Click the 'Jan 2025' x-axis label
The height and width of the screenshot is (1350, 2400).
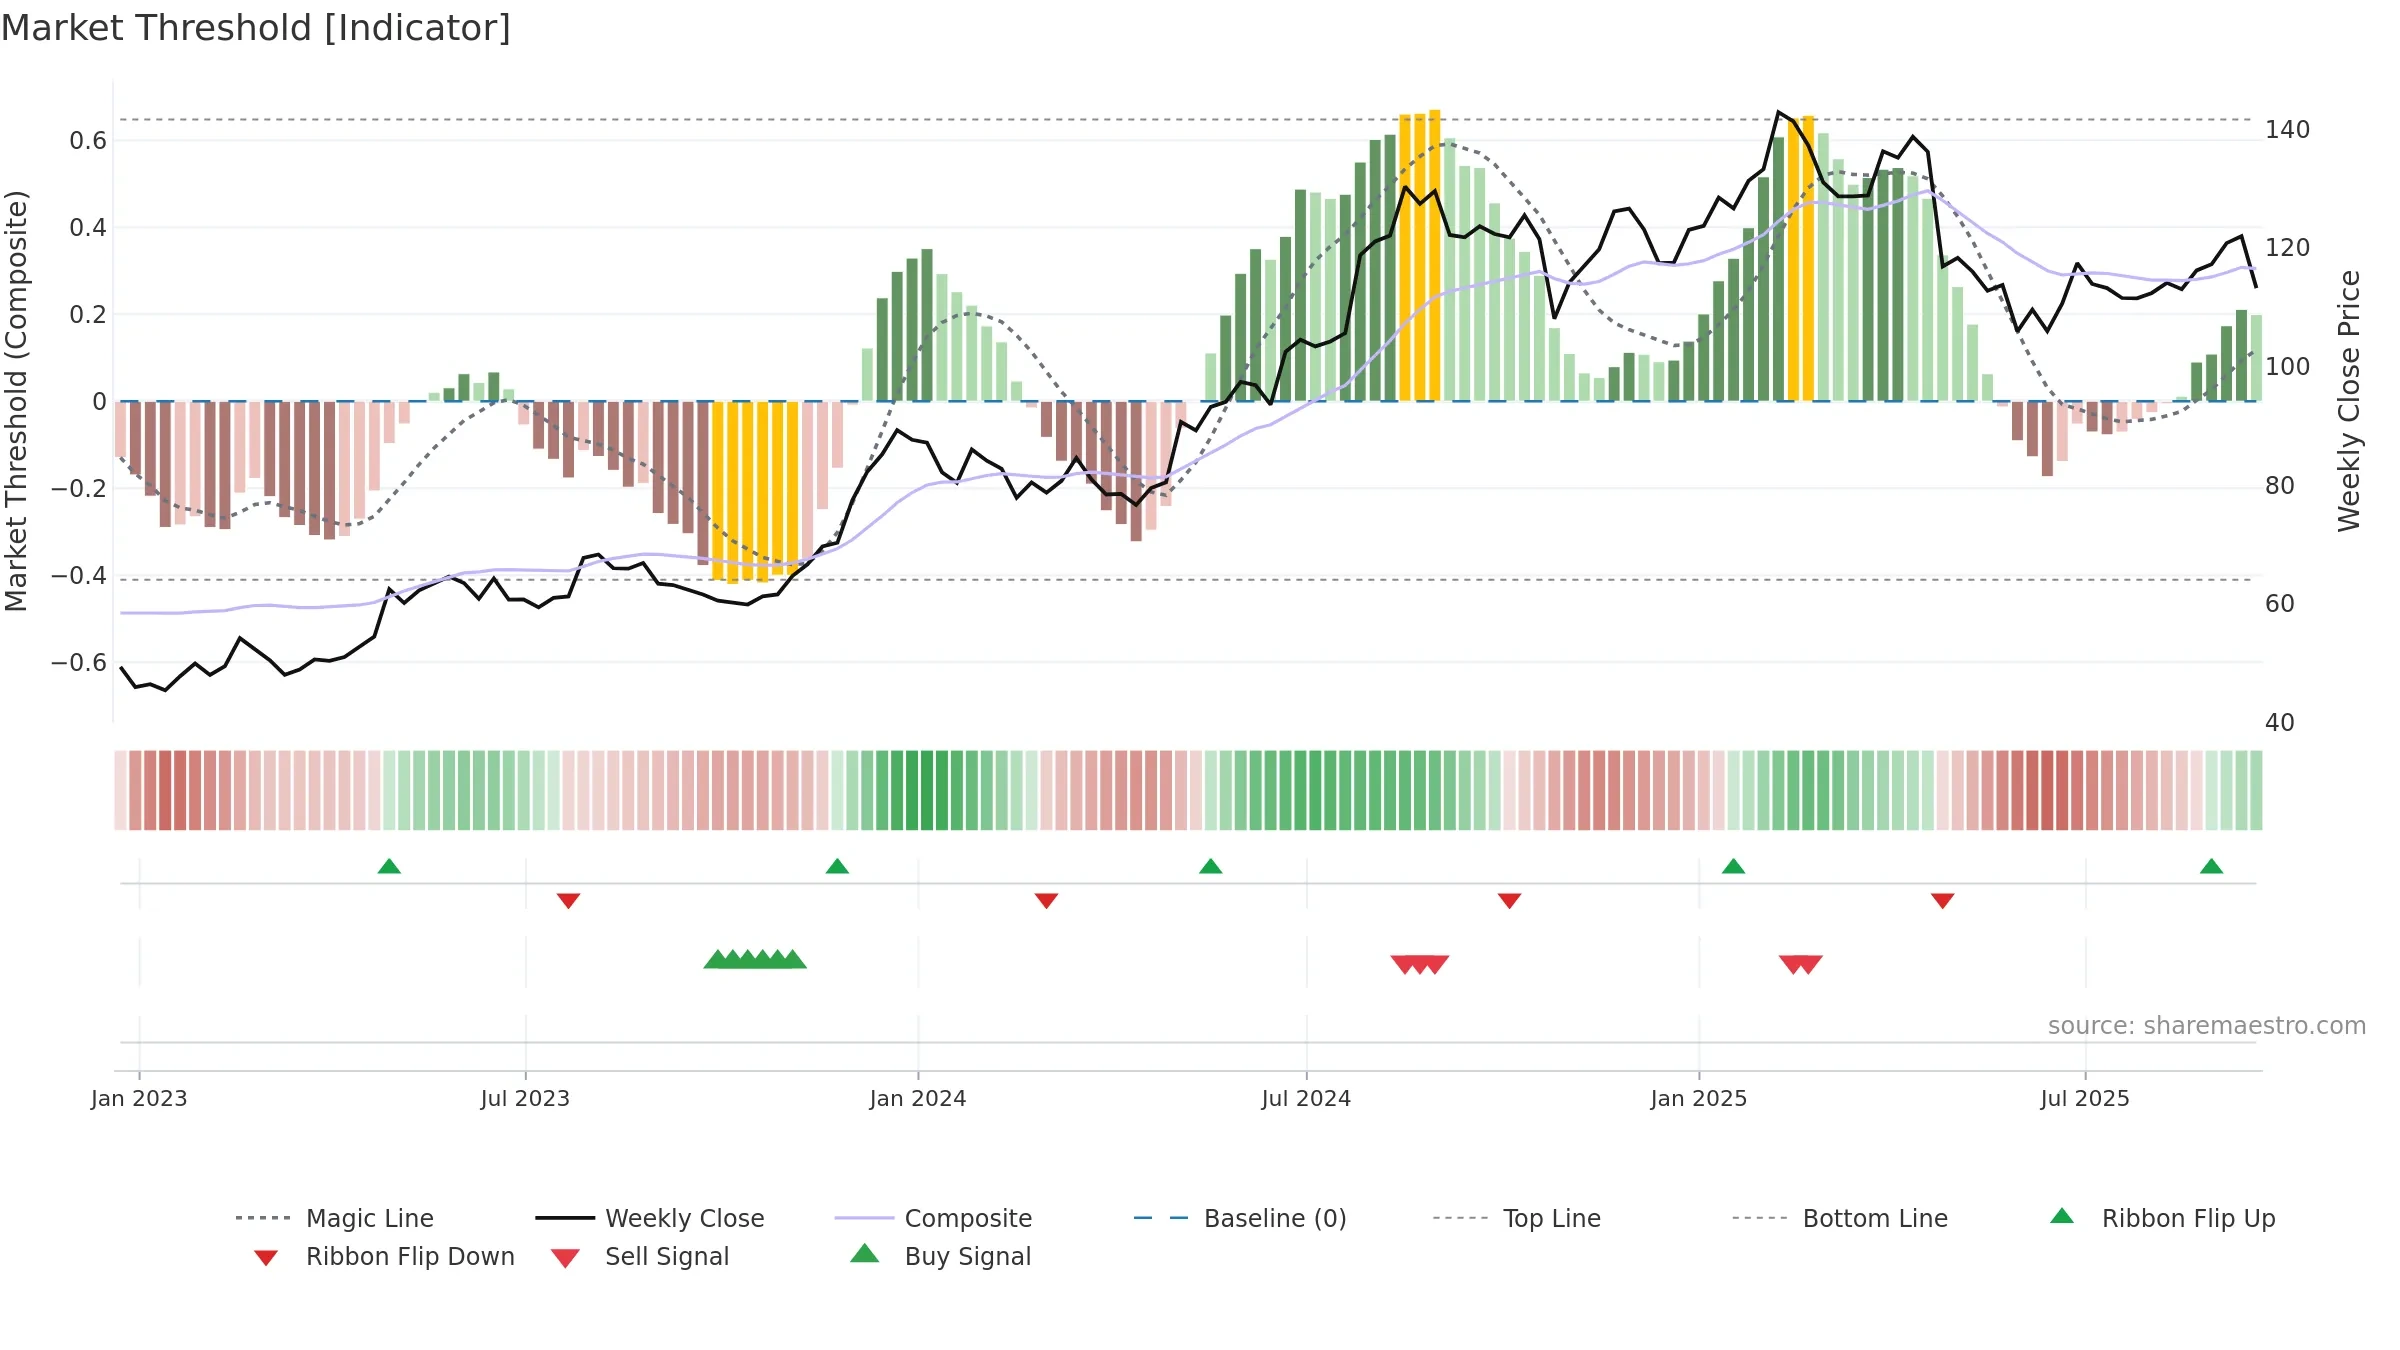tap(1699, 1098)
